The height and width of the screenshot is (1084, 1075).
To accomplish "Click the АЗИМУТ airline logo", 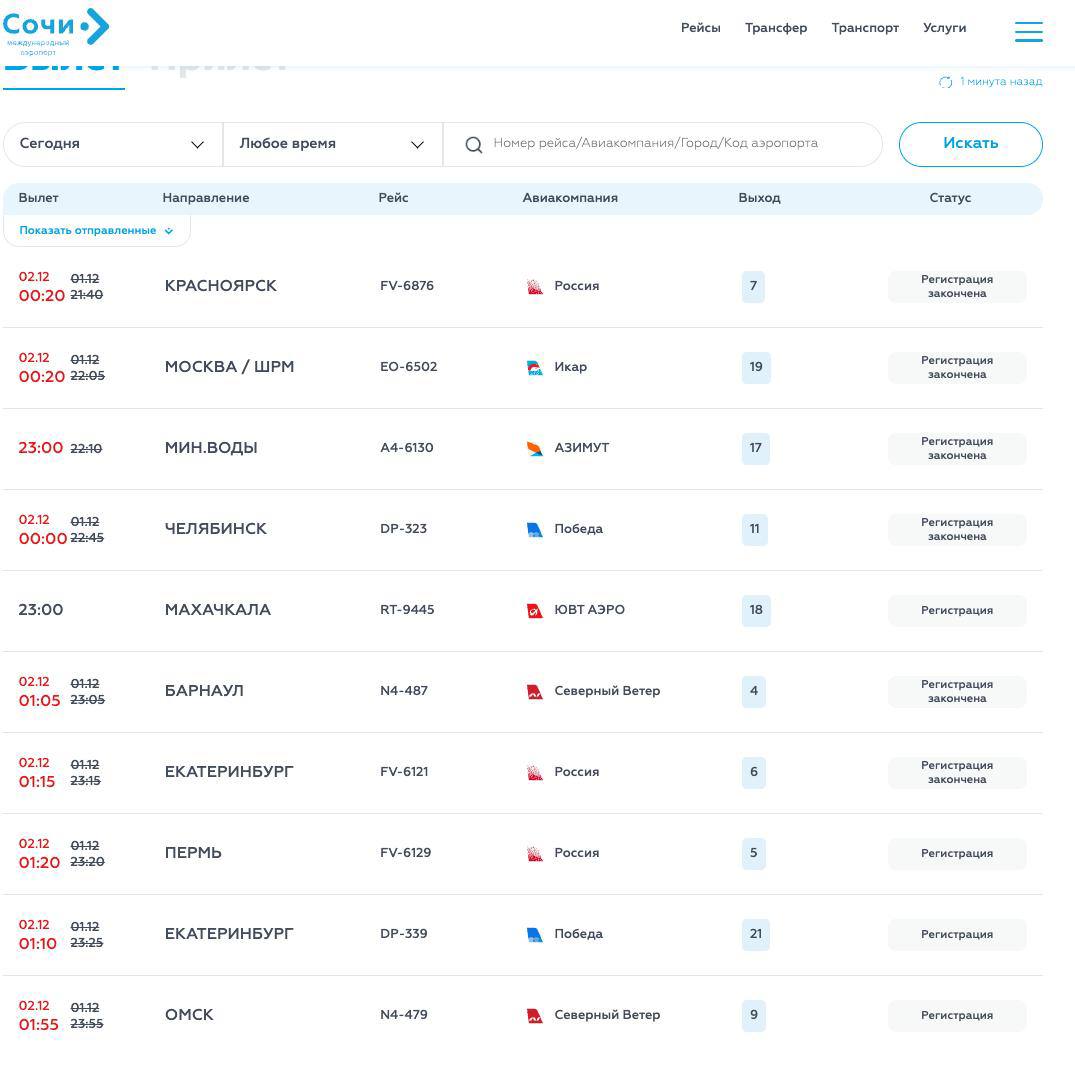I will [535, 449].
